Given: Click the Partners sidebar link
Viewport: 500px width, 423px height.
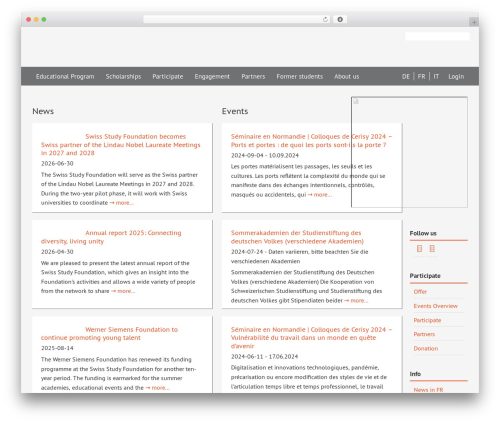Looking at the screenshot, I should tap(424, 334).
